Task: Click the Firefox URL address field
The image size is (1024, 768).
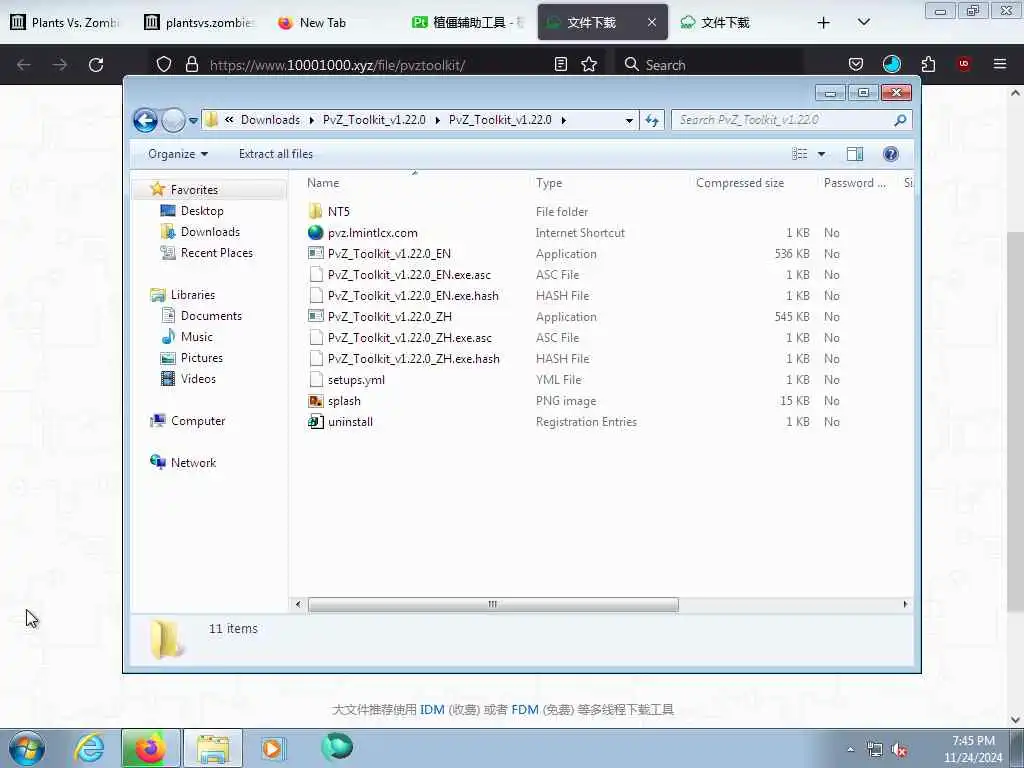Action: pyautogui.click(x=376, y=65)
